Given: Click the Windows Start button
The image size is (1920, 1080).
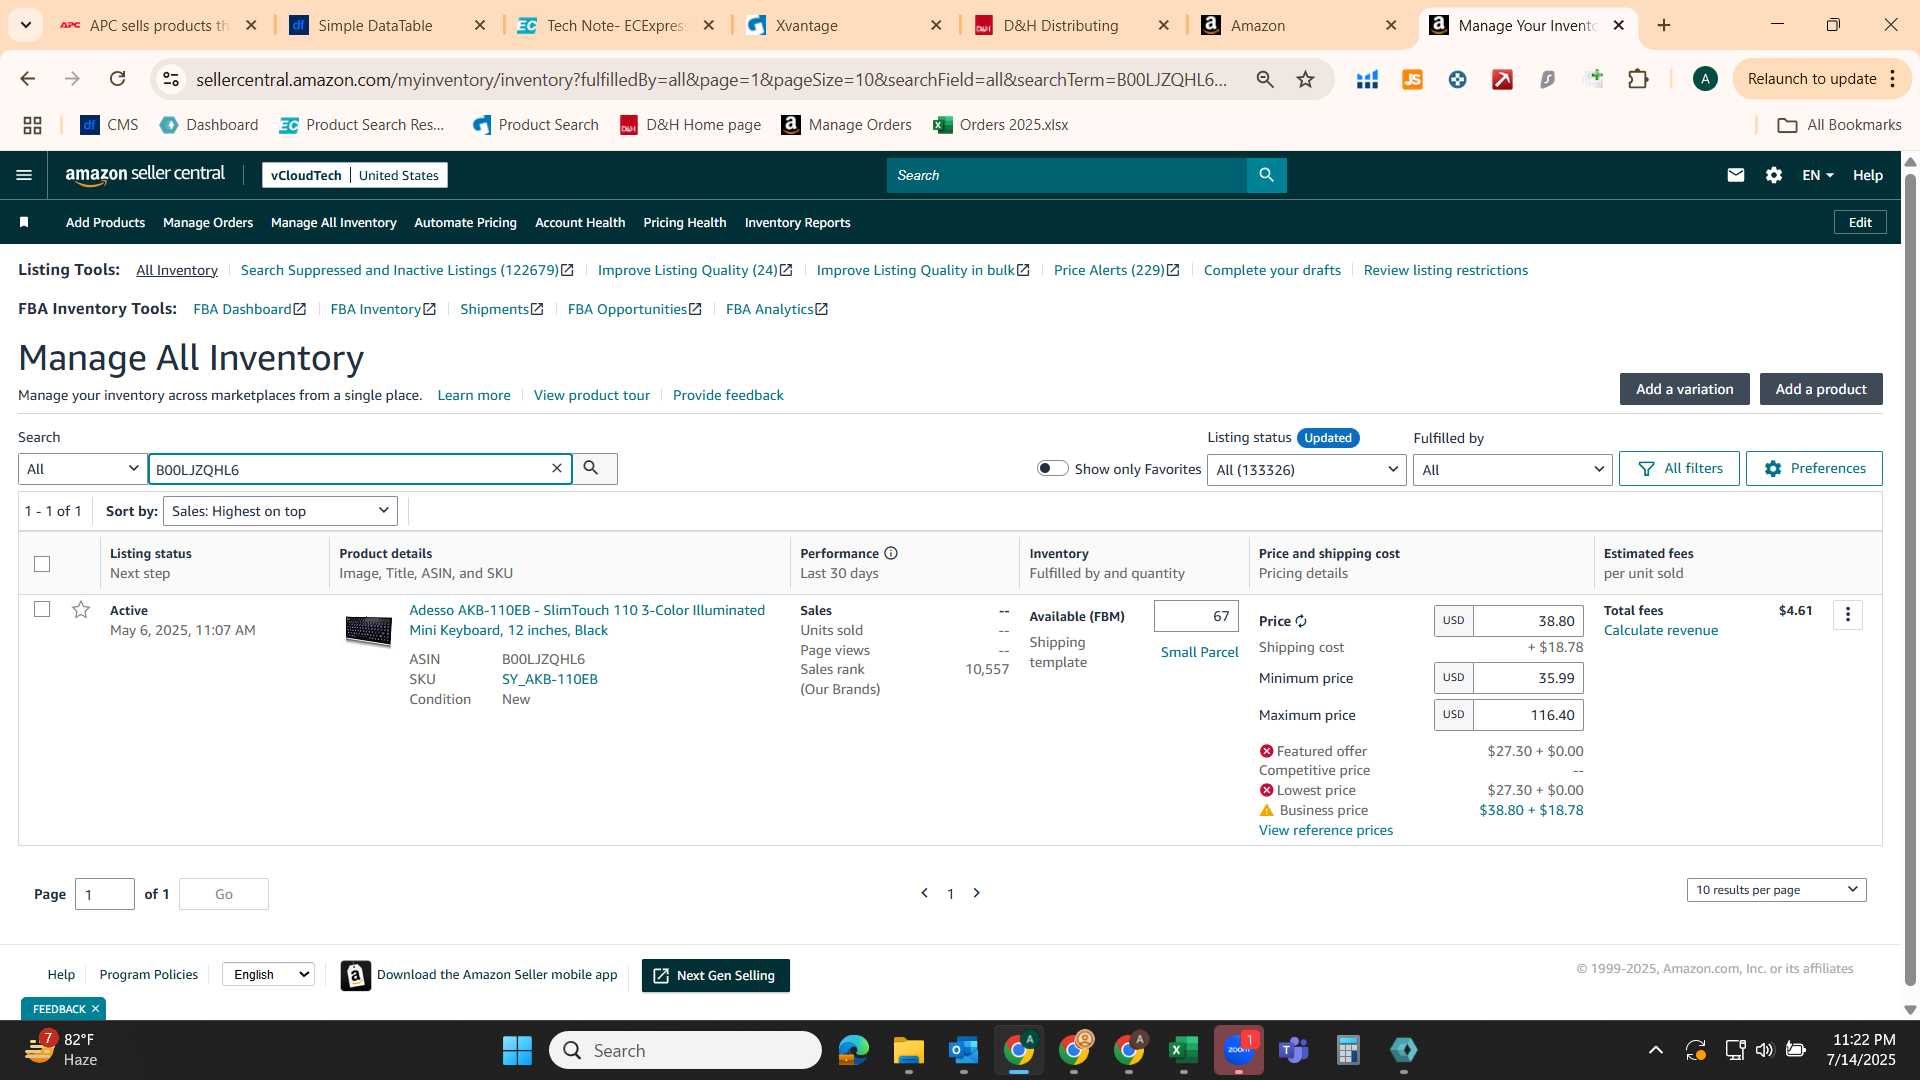Looking at the screenshot, I should point(517,1050).
